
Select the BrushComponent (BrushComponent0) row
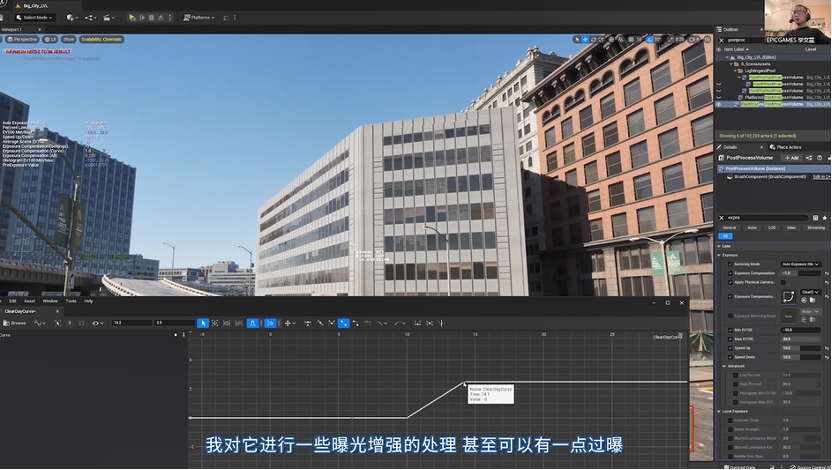tap(769, 177)
